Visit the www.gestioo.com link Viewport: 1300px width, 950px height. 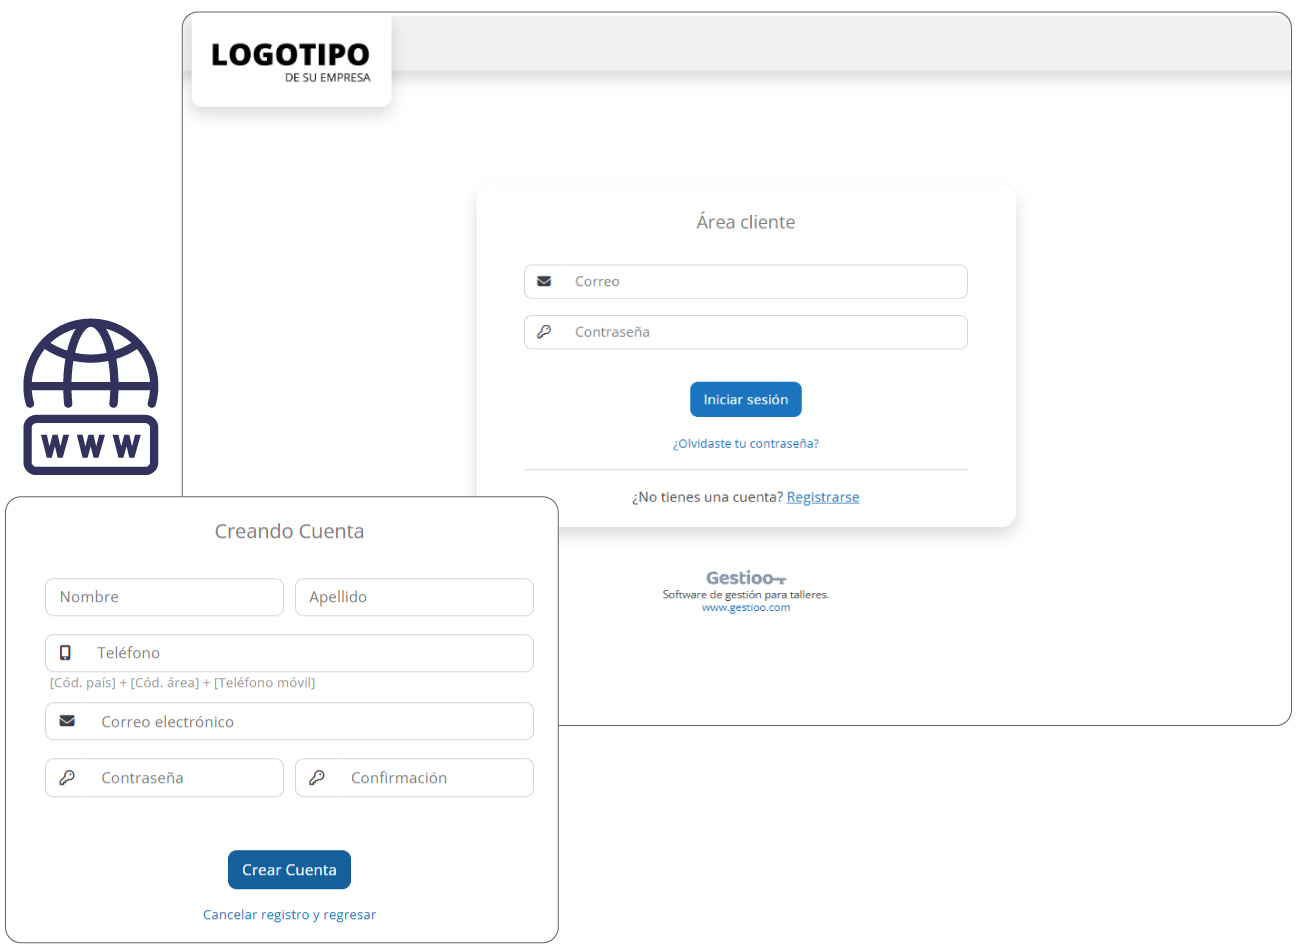click(746, 607)
